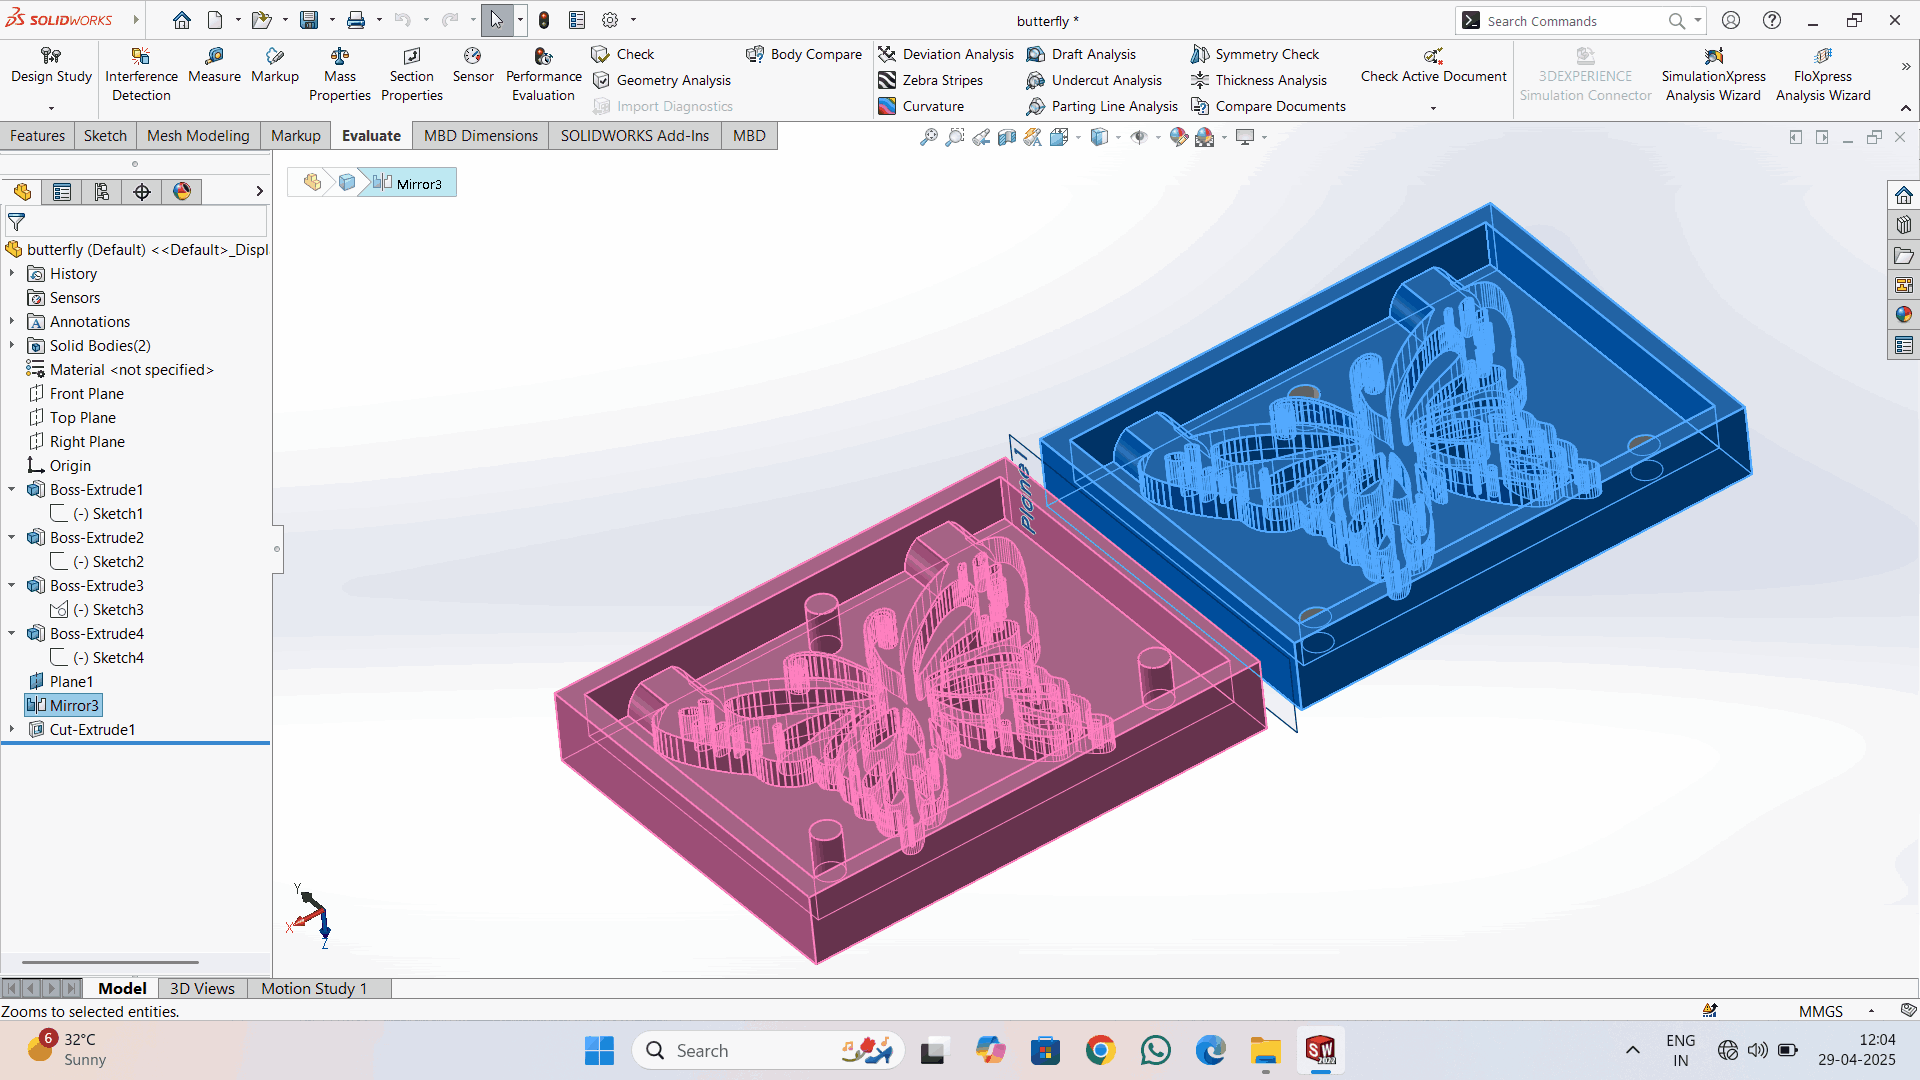The image size is (1920, 1080).
Task: Collapse the Boss-Extrude1 feature
Action: tap(12, 489)
